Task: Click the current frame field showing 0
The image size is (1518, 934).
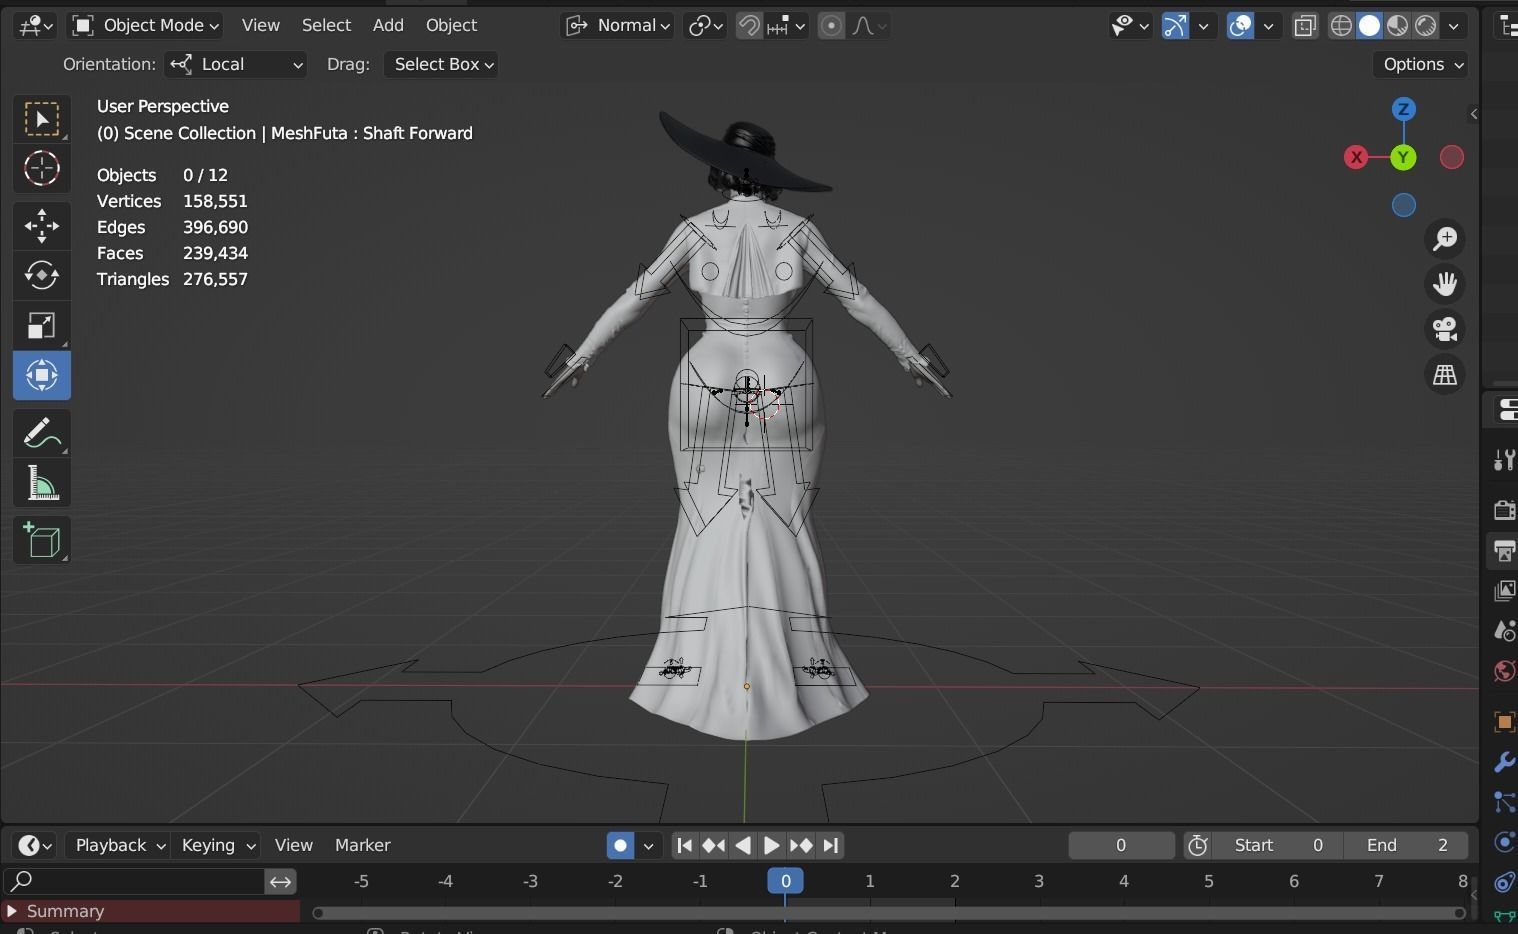Action: pos(1121,846)
